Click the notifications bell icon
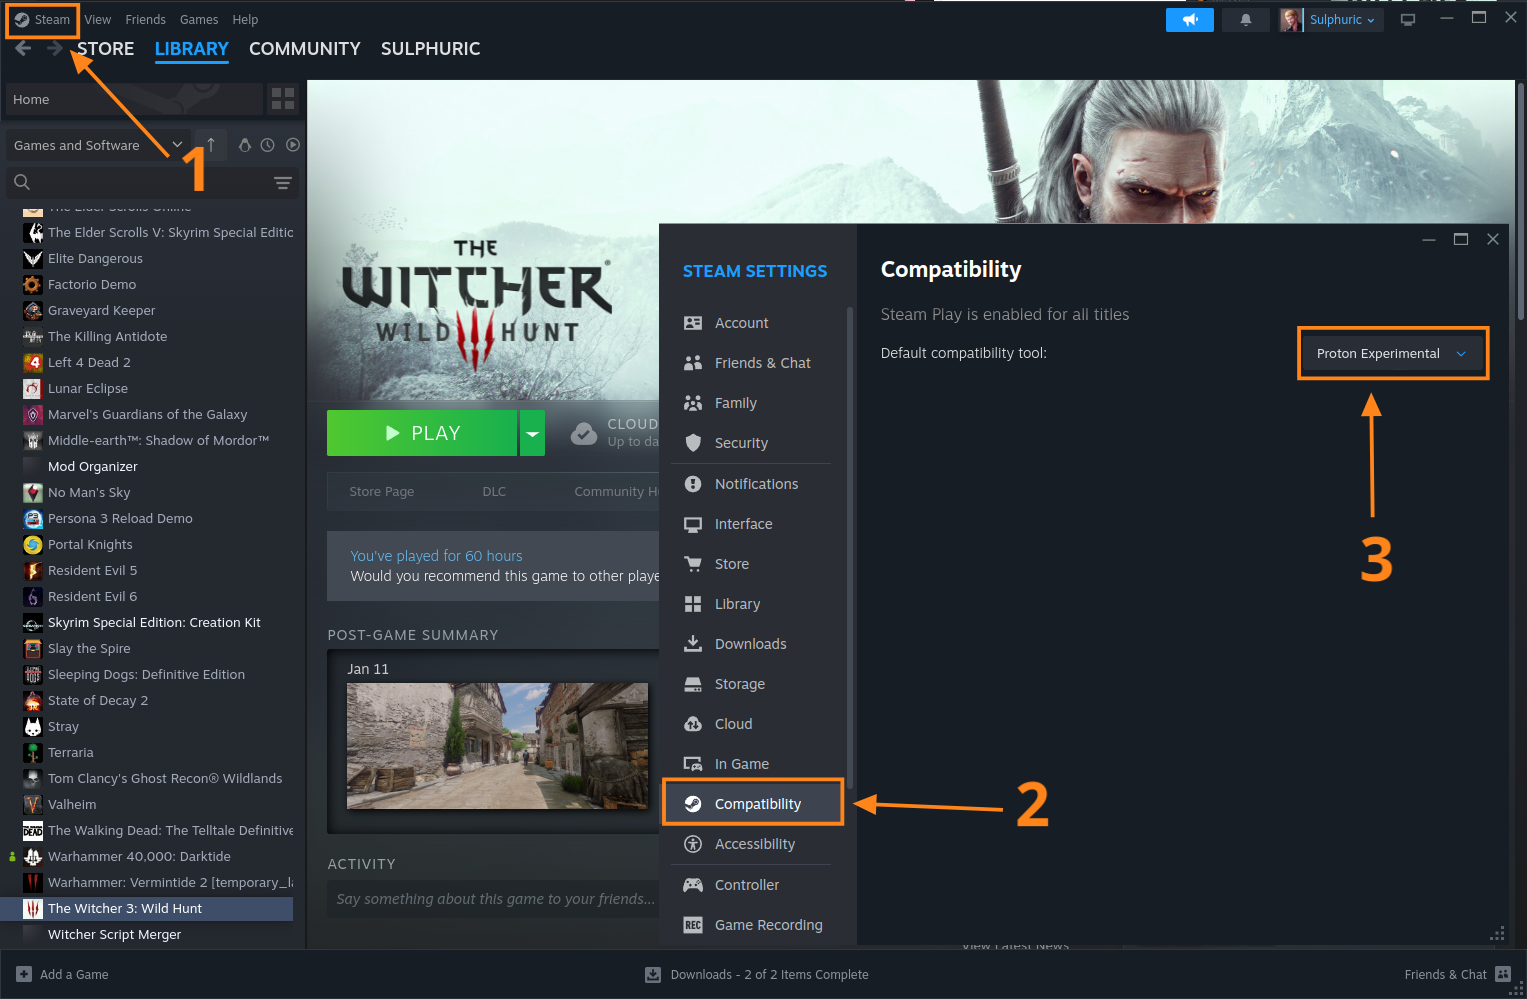Image resolution: width=1527 pixels, height=999 pixels. click(1245, 20)
